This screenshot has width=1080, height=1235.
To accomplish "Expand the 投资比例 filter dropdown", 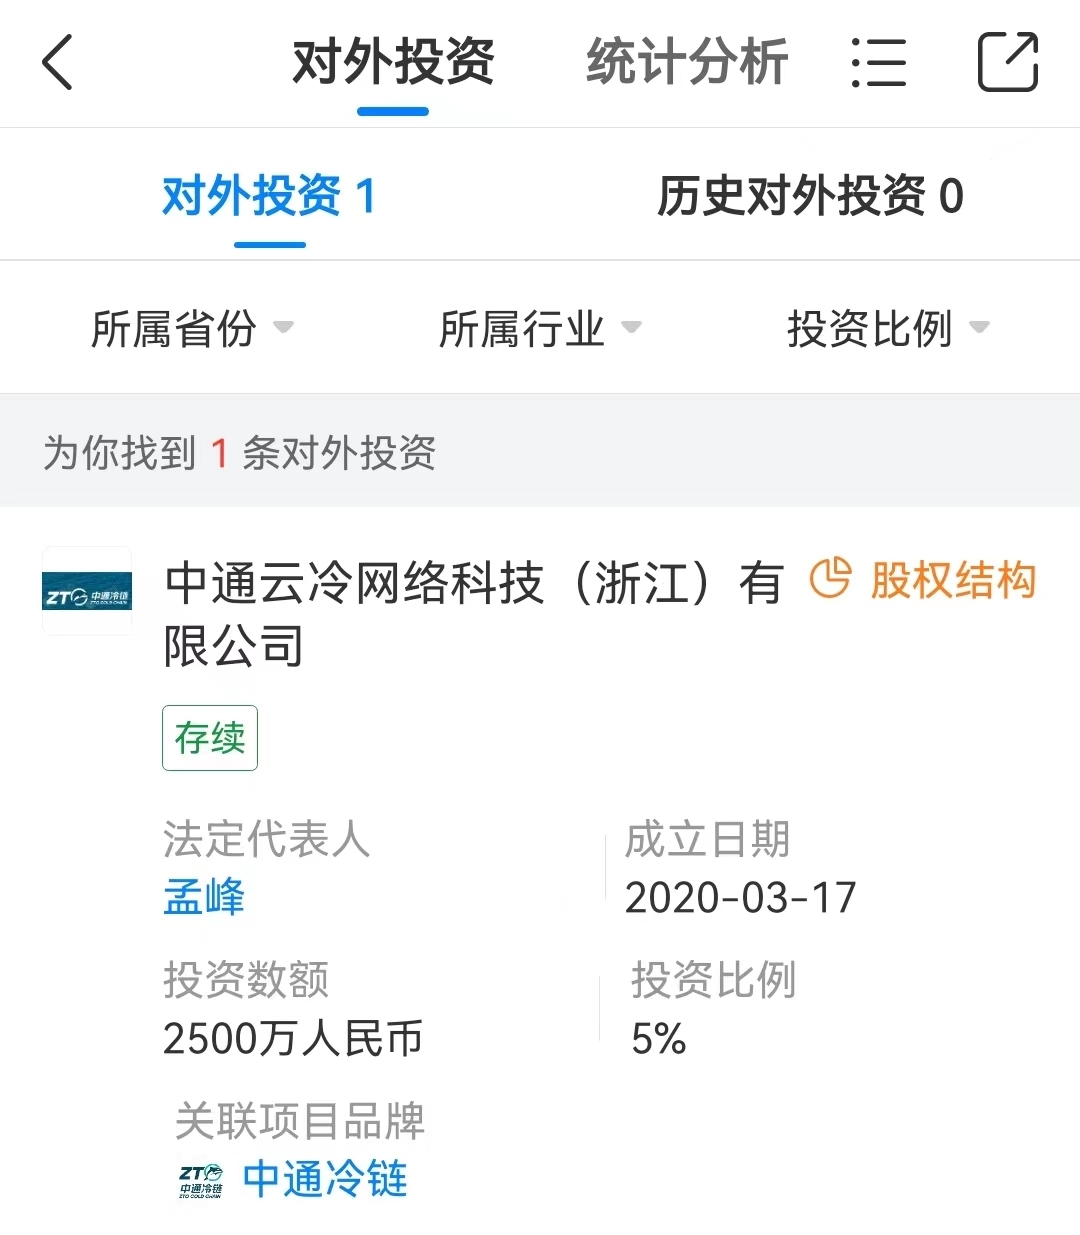I will coord(888,328).
